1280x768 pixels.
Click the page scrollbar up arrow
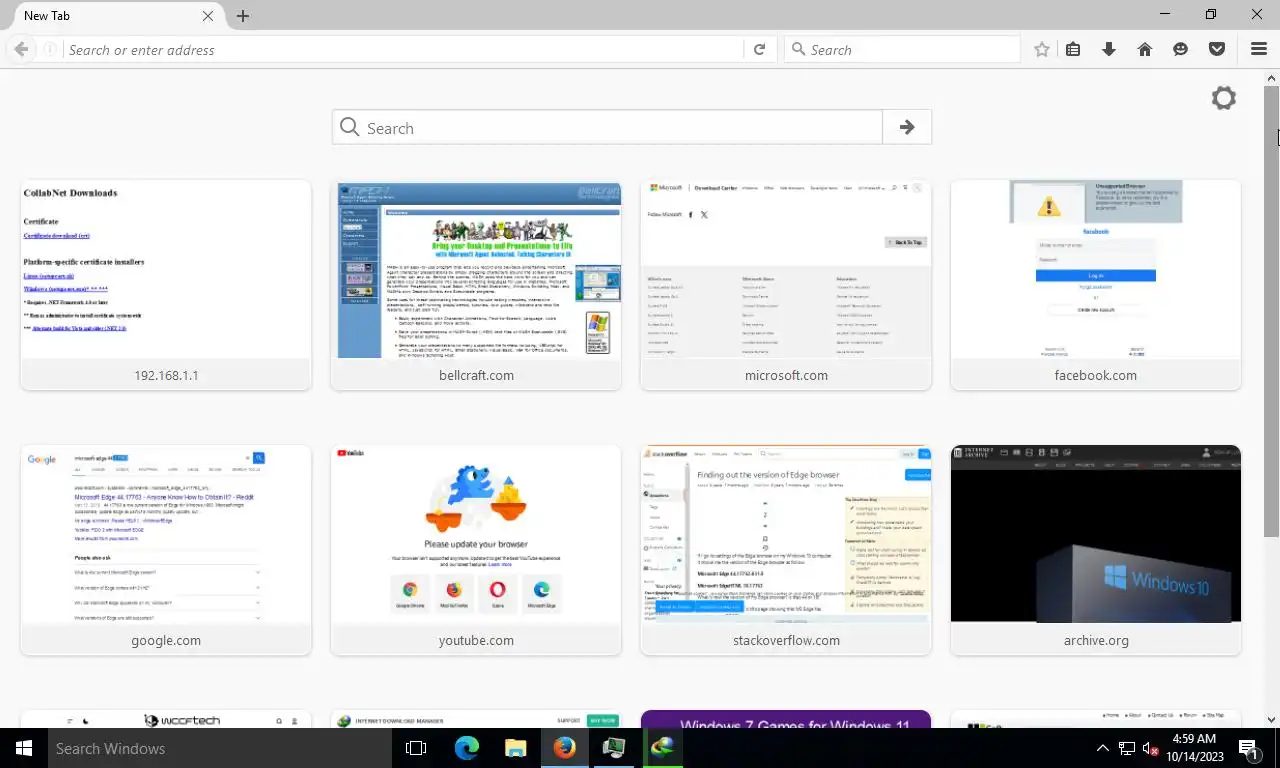(x=1272, y=78)
